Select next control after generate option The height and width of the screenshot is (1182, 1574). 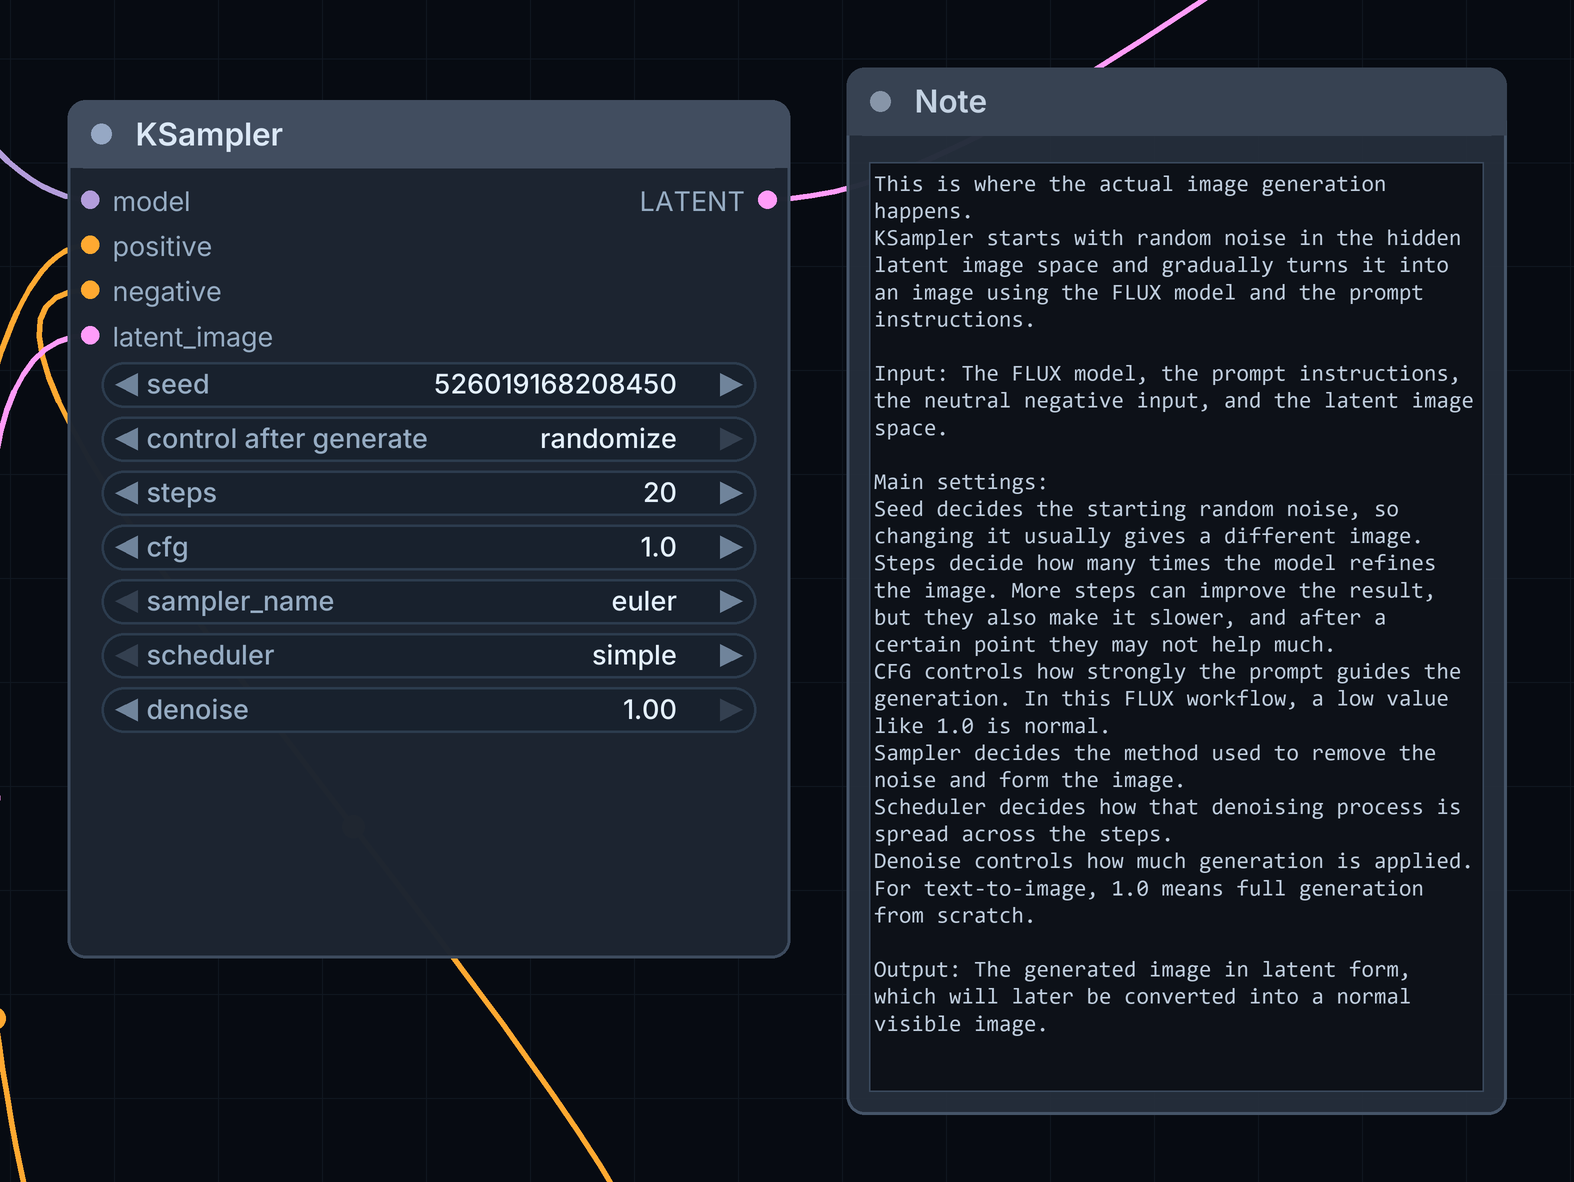coord(731,438)
